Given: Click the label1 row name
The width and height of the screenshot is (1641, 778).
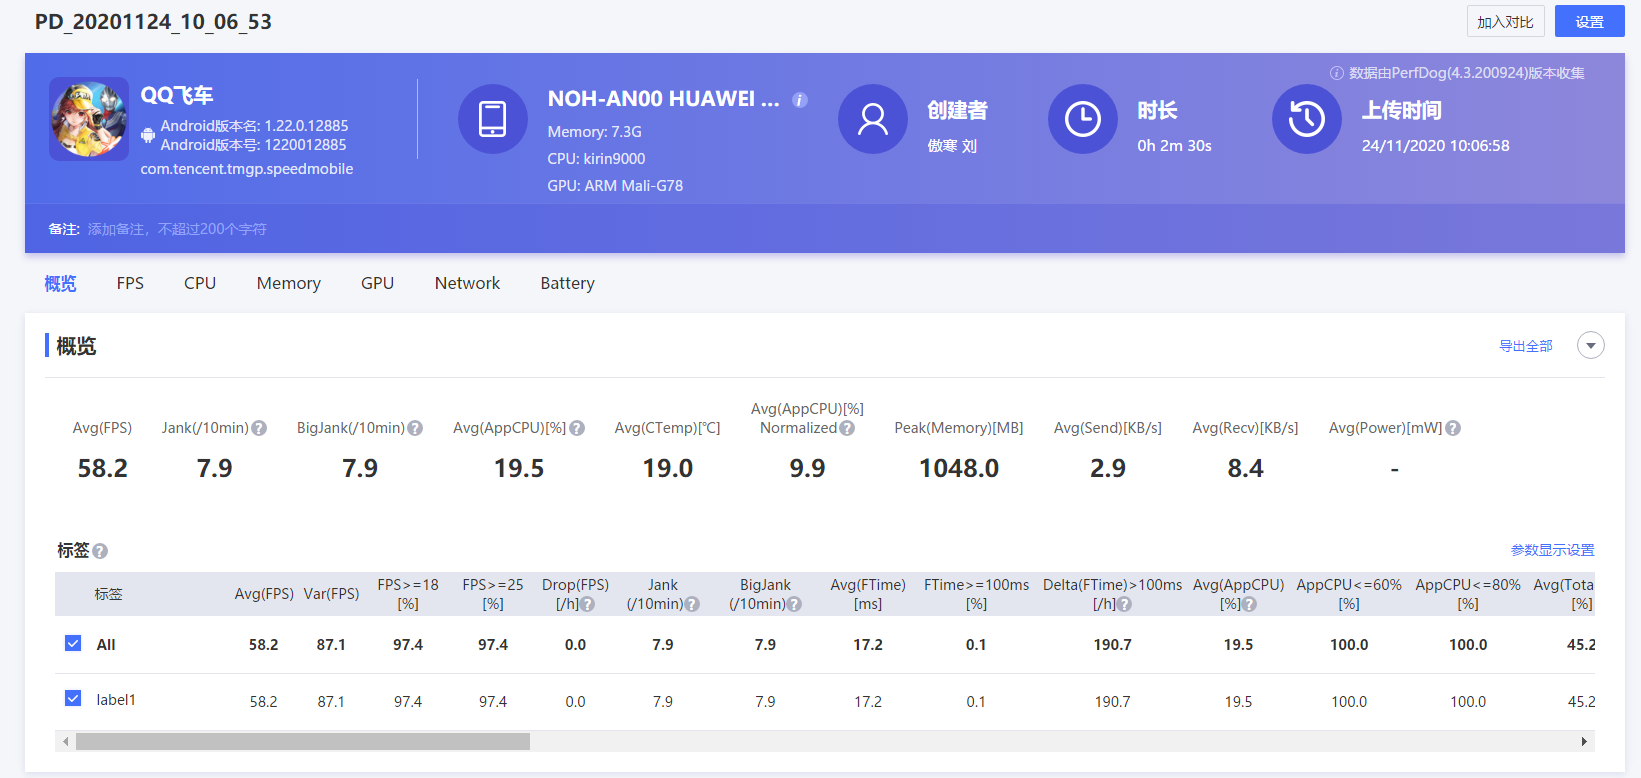Looking at the screenshot, I should (116, 700).
